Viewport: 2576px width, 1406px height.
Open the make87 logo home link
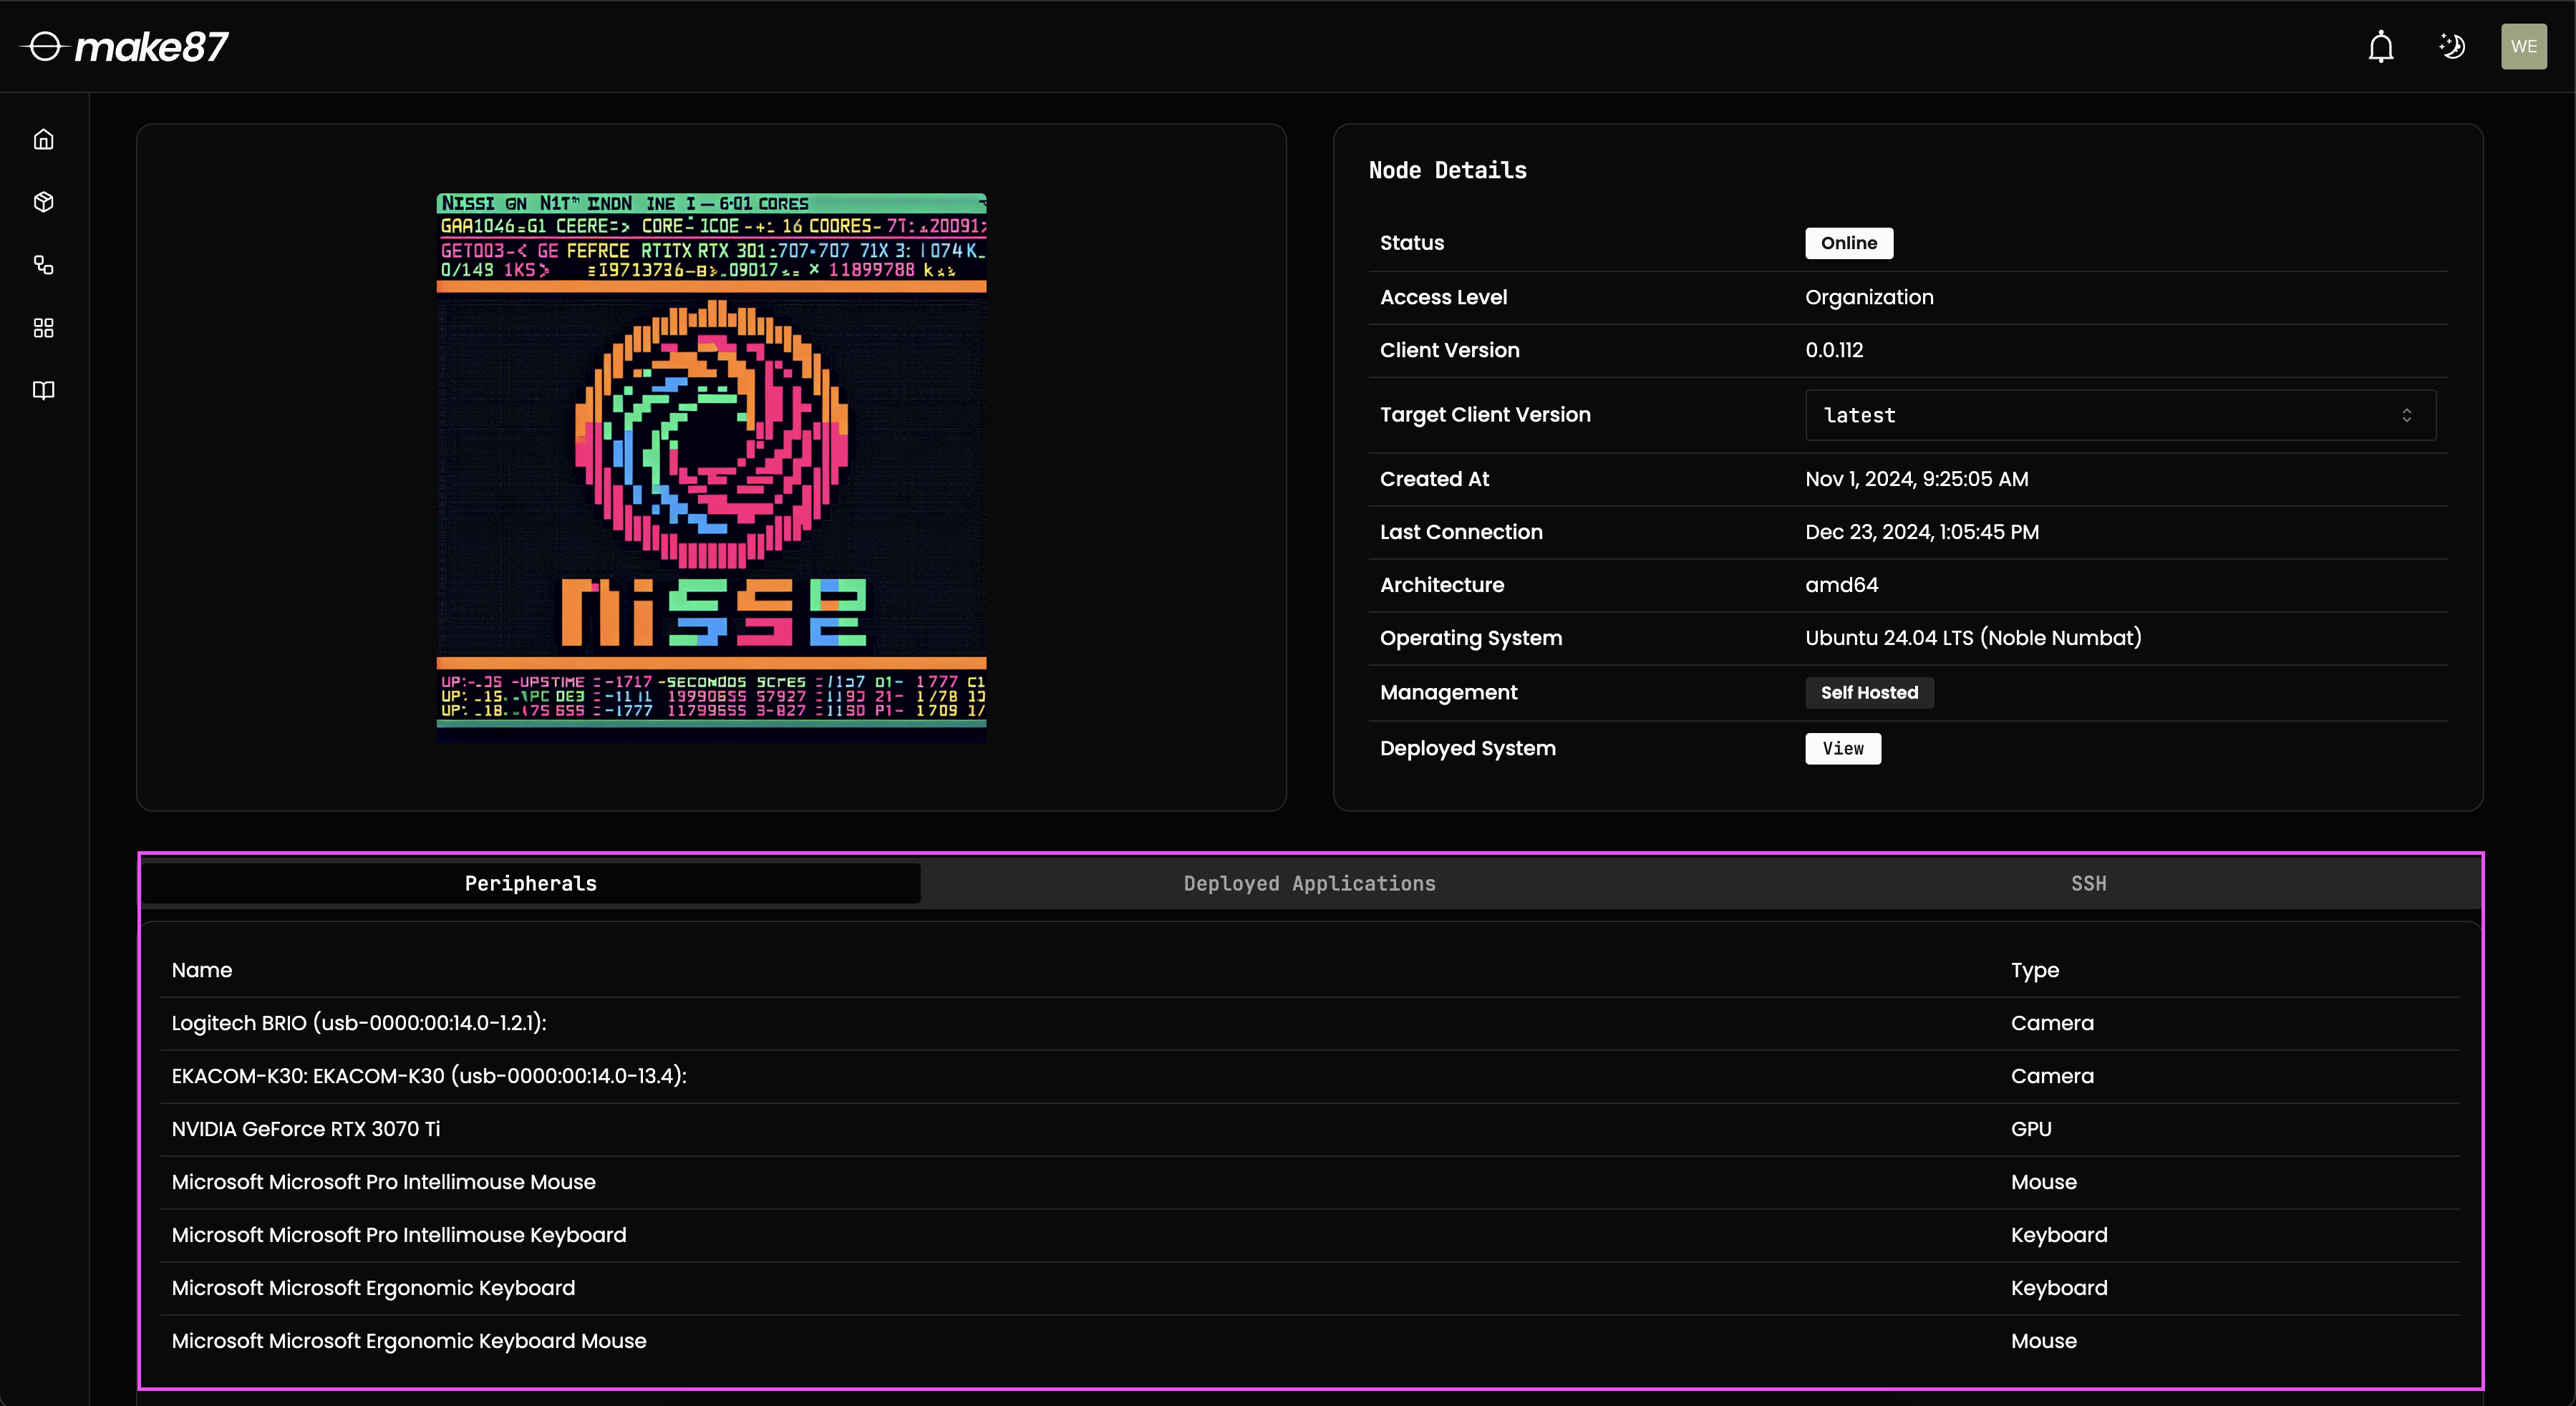pyautogui.click(x=125, y=46)
